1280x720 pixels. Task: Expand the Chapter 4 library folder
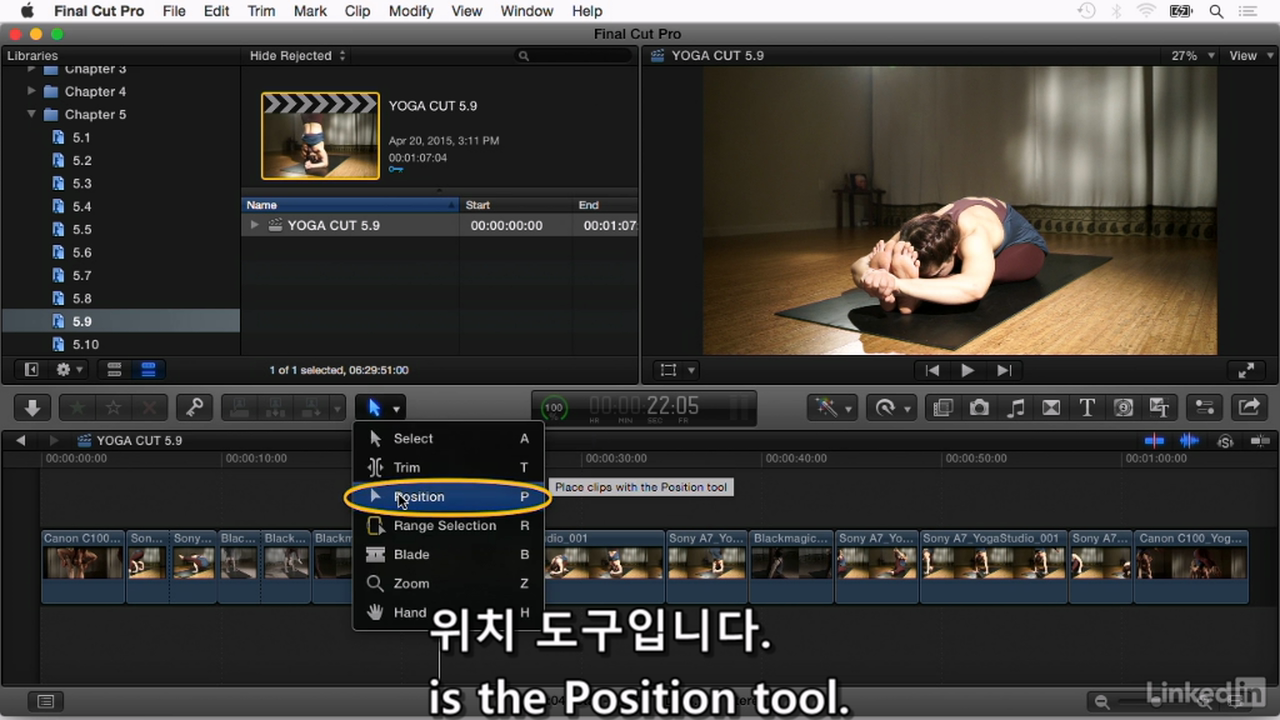pos(32,91)
